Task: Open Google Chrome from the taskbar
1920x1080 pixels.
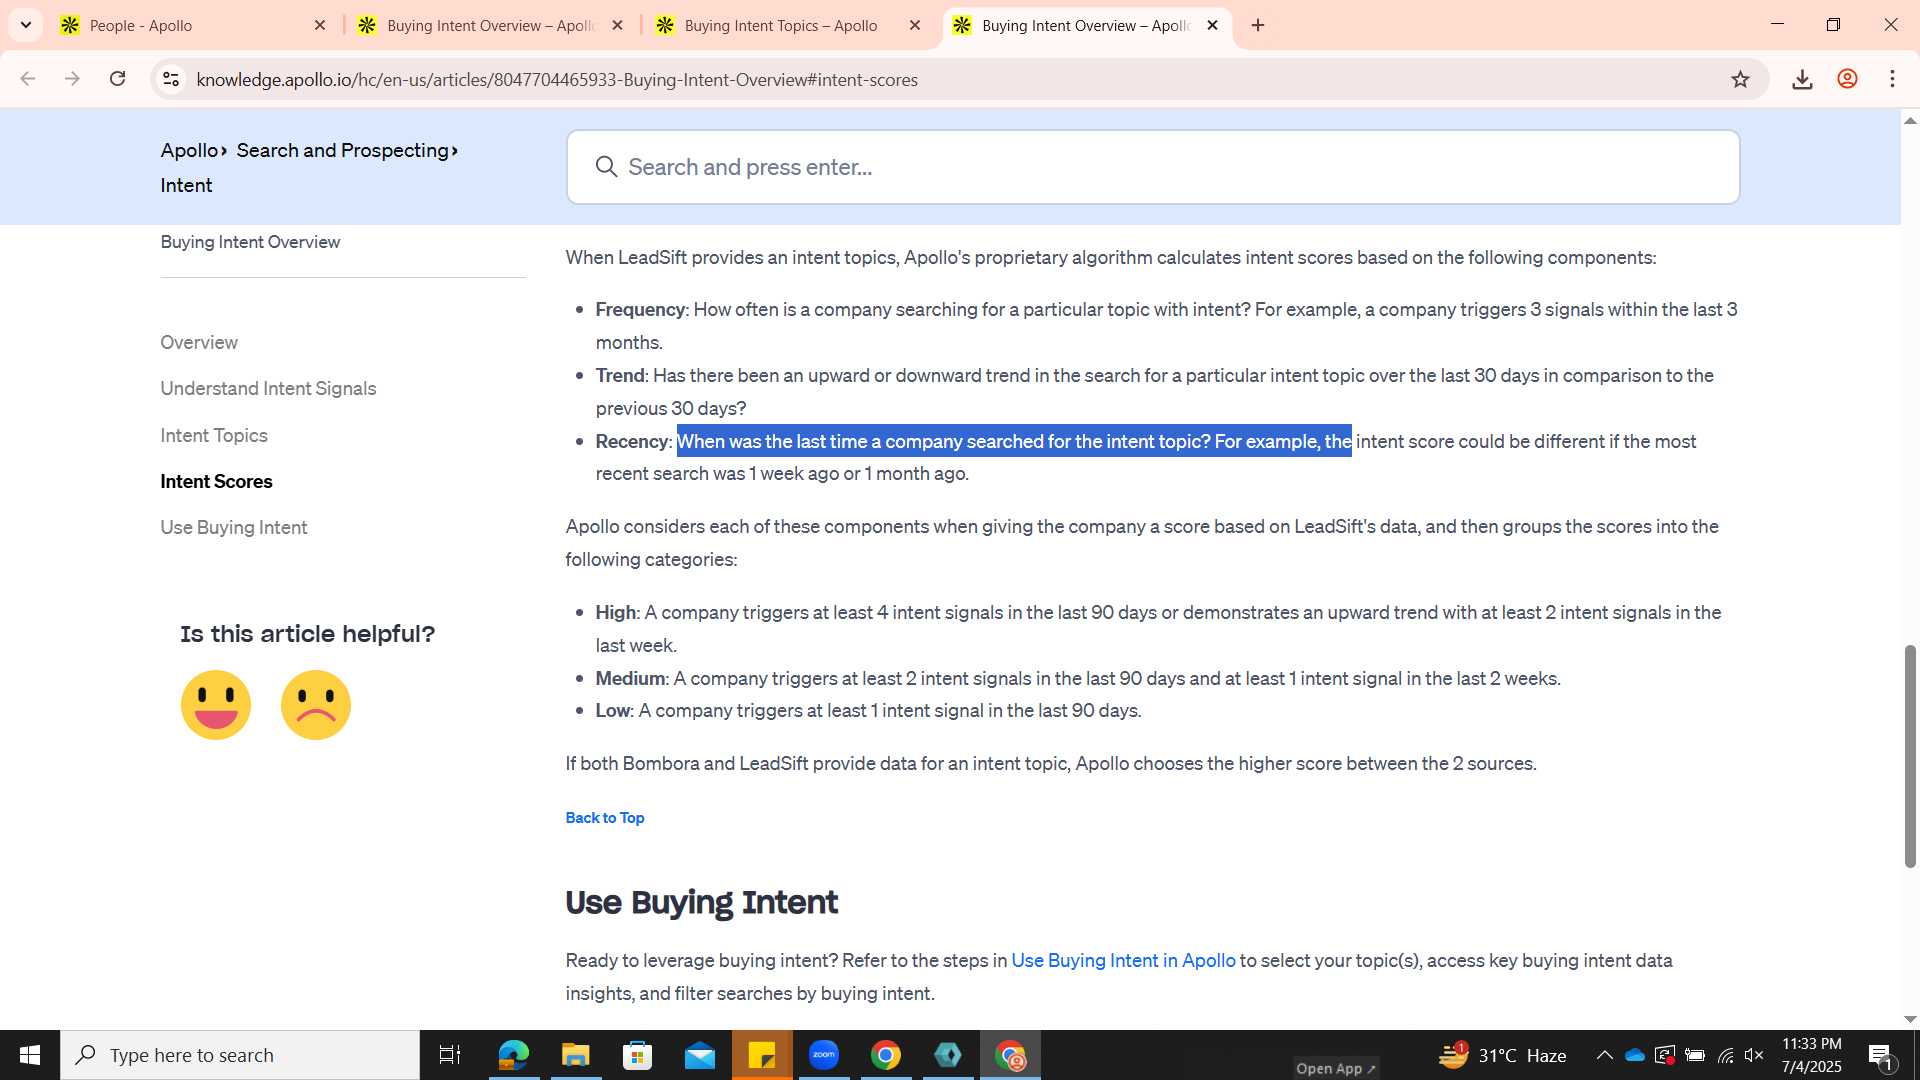Action: tap(886, 1055)
